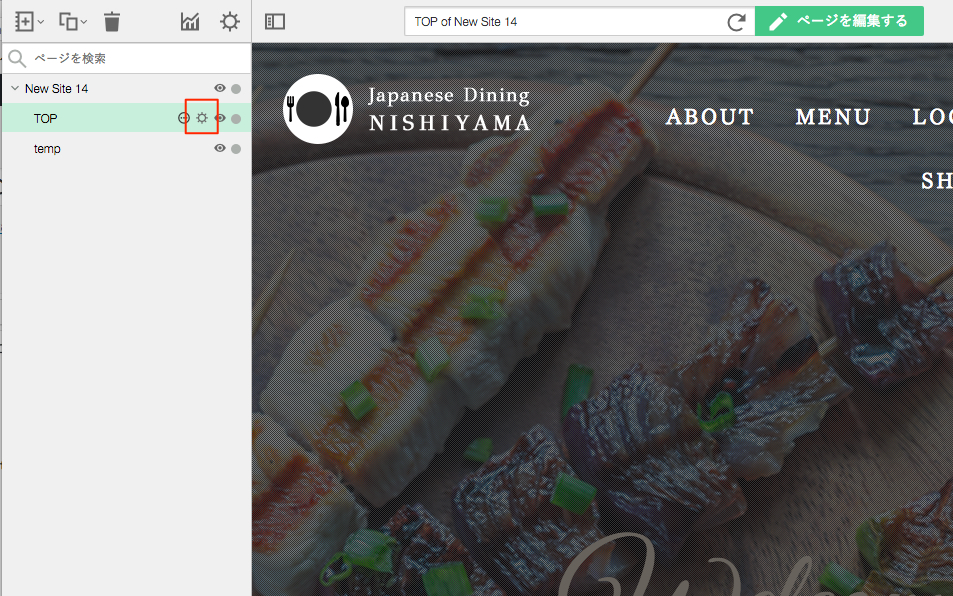Toggle visibility eye for New Site 14
The width and height of the screenshot is (953, 596).
(220, 88)
